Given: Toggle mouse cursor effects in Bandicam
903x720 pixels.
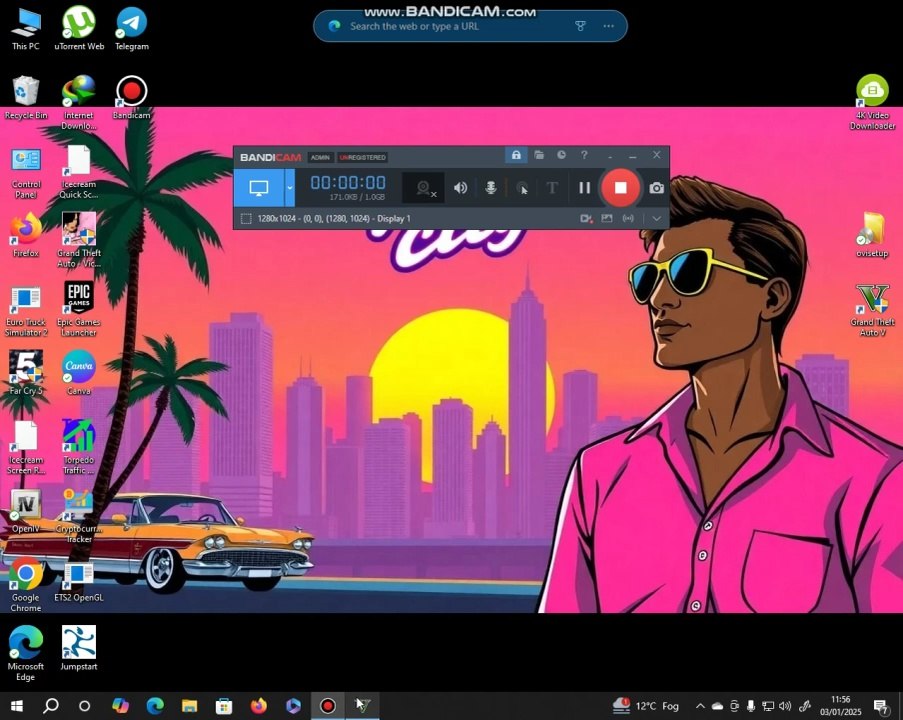Looking at the screenshot, I should click(522, 188).
